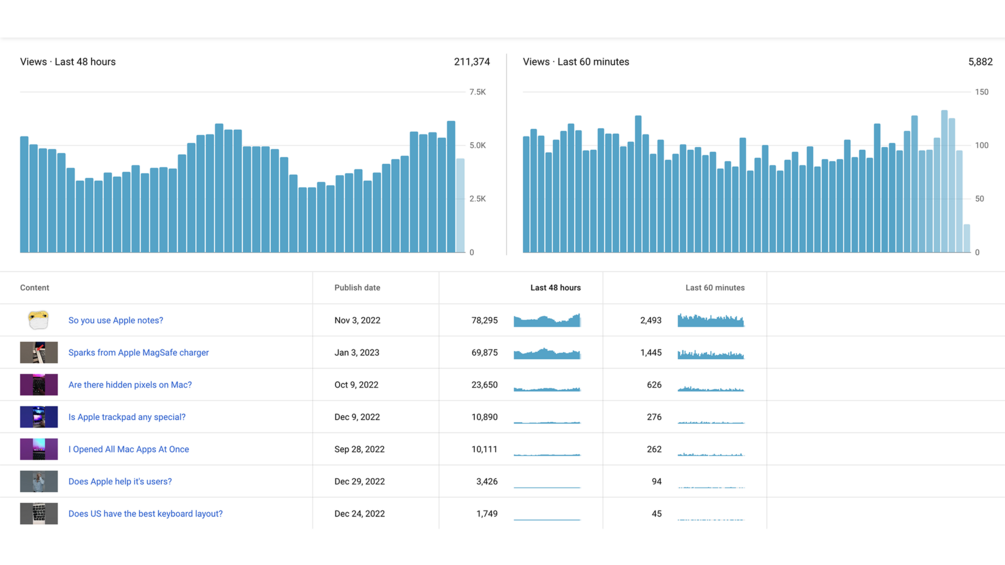The height and width of the screenshot is (565, 1005).
Task: Click the Dec 29, 2022 publish date
Action: point(360,482)
